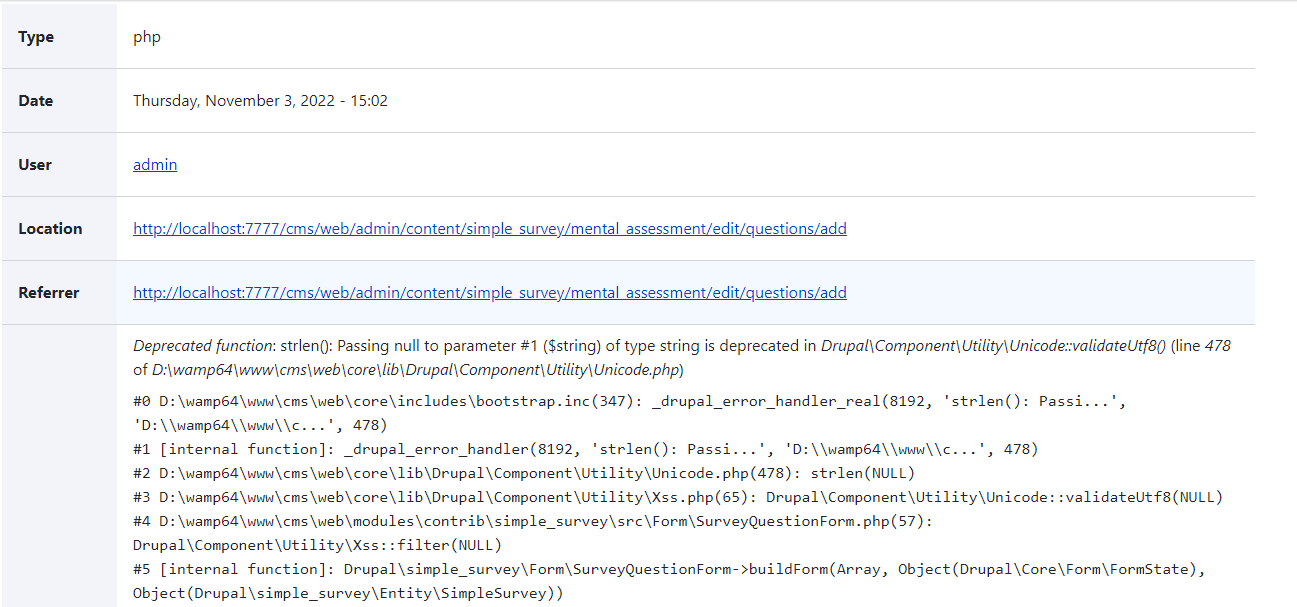Select the User label cell
The image size is (1297, 607).
(x=59, y=165)
